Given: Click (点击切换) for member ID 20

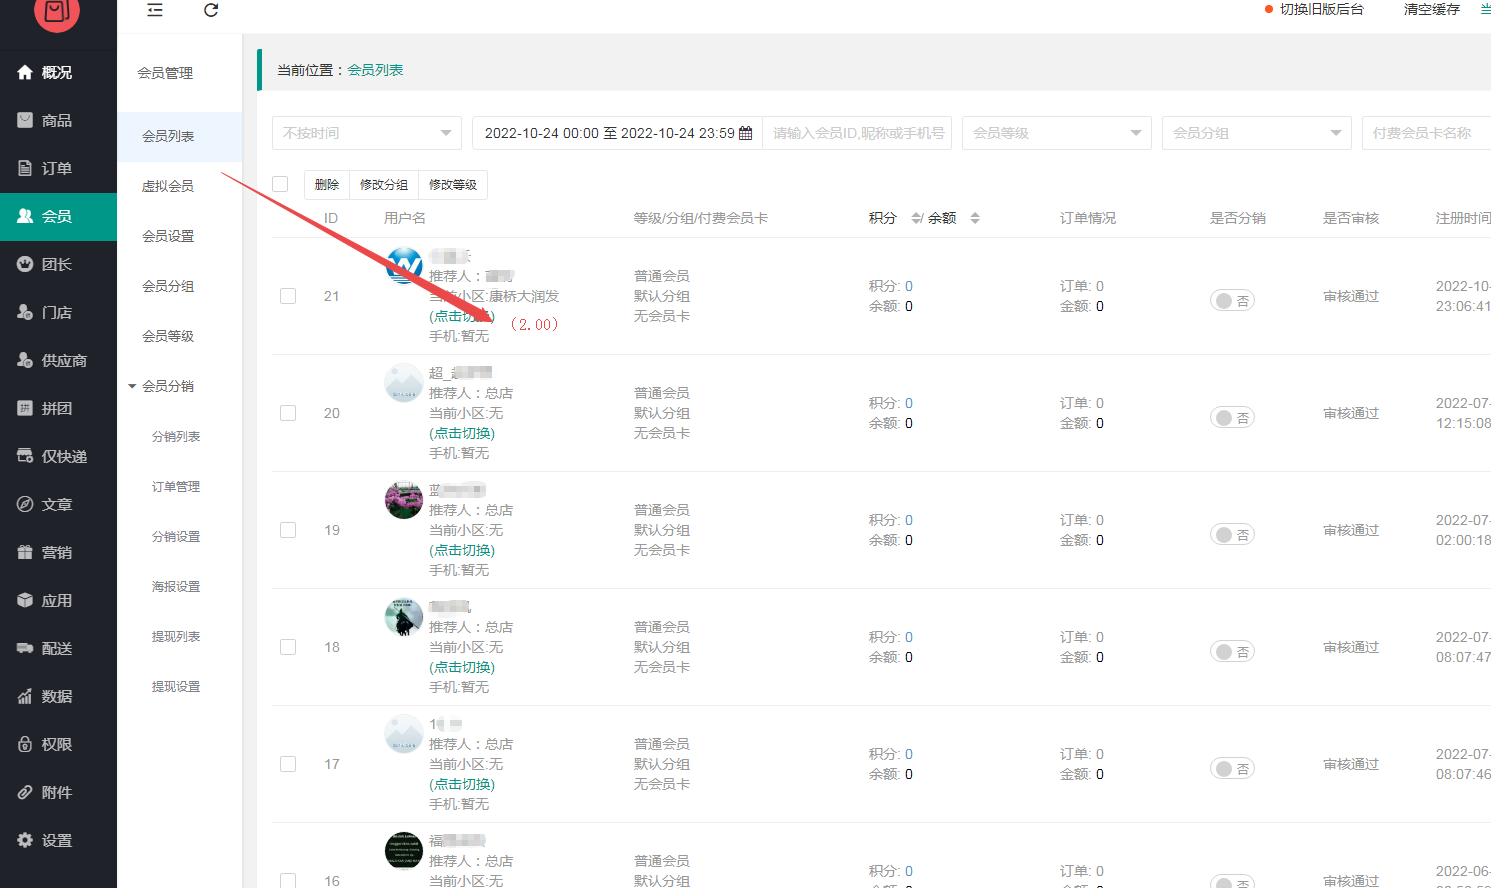Looking at the screenshot, I should click(x=462, y=433).
